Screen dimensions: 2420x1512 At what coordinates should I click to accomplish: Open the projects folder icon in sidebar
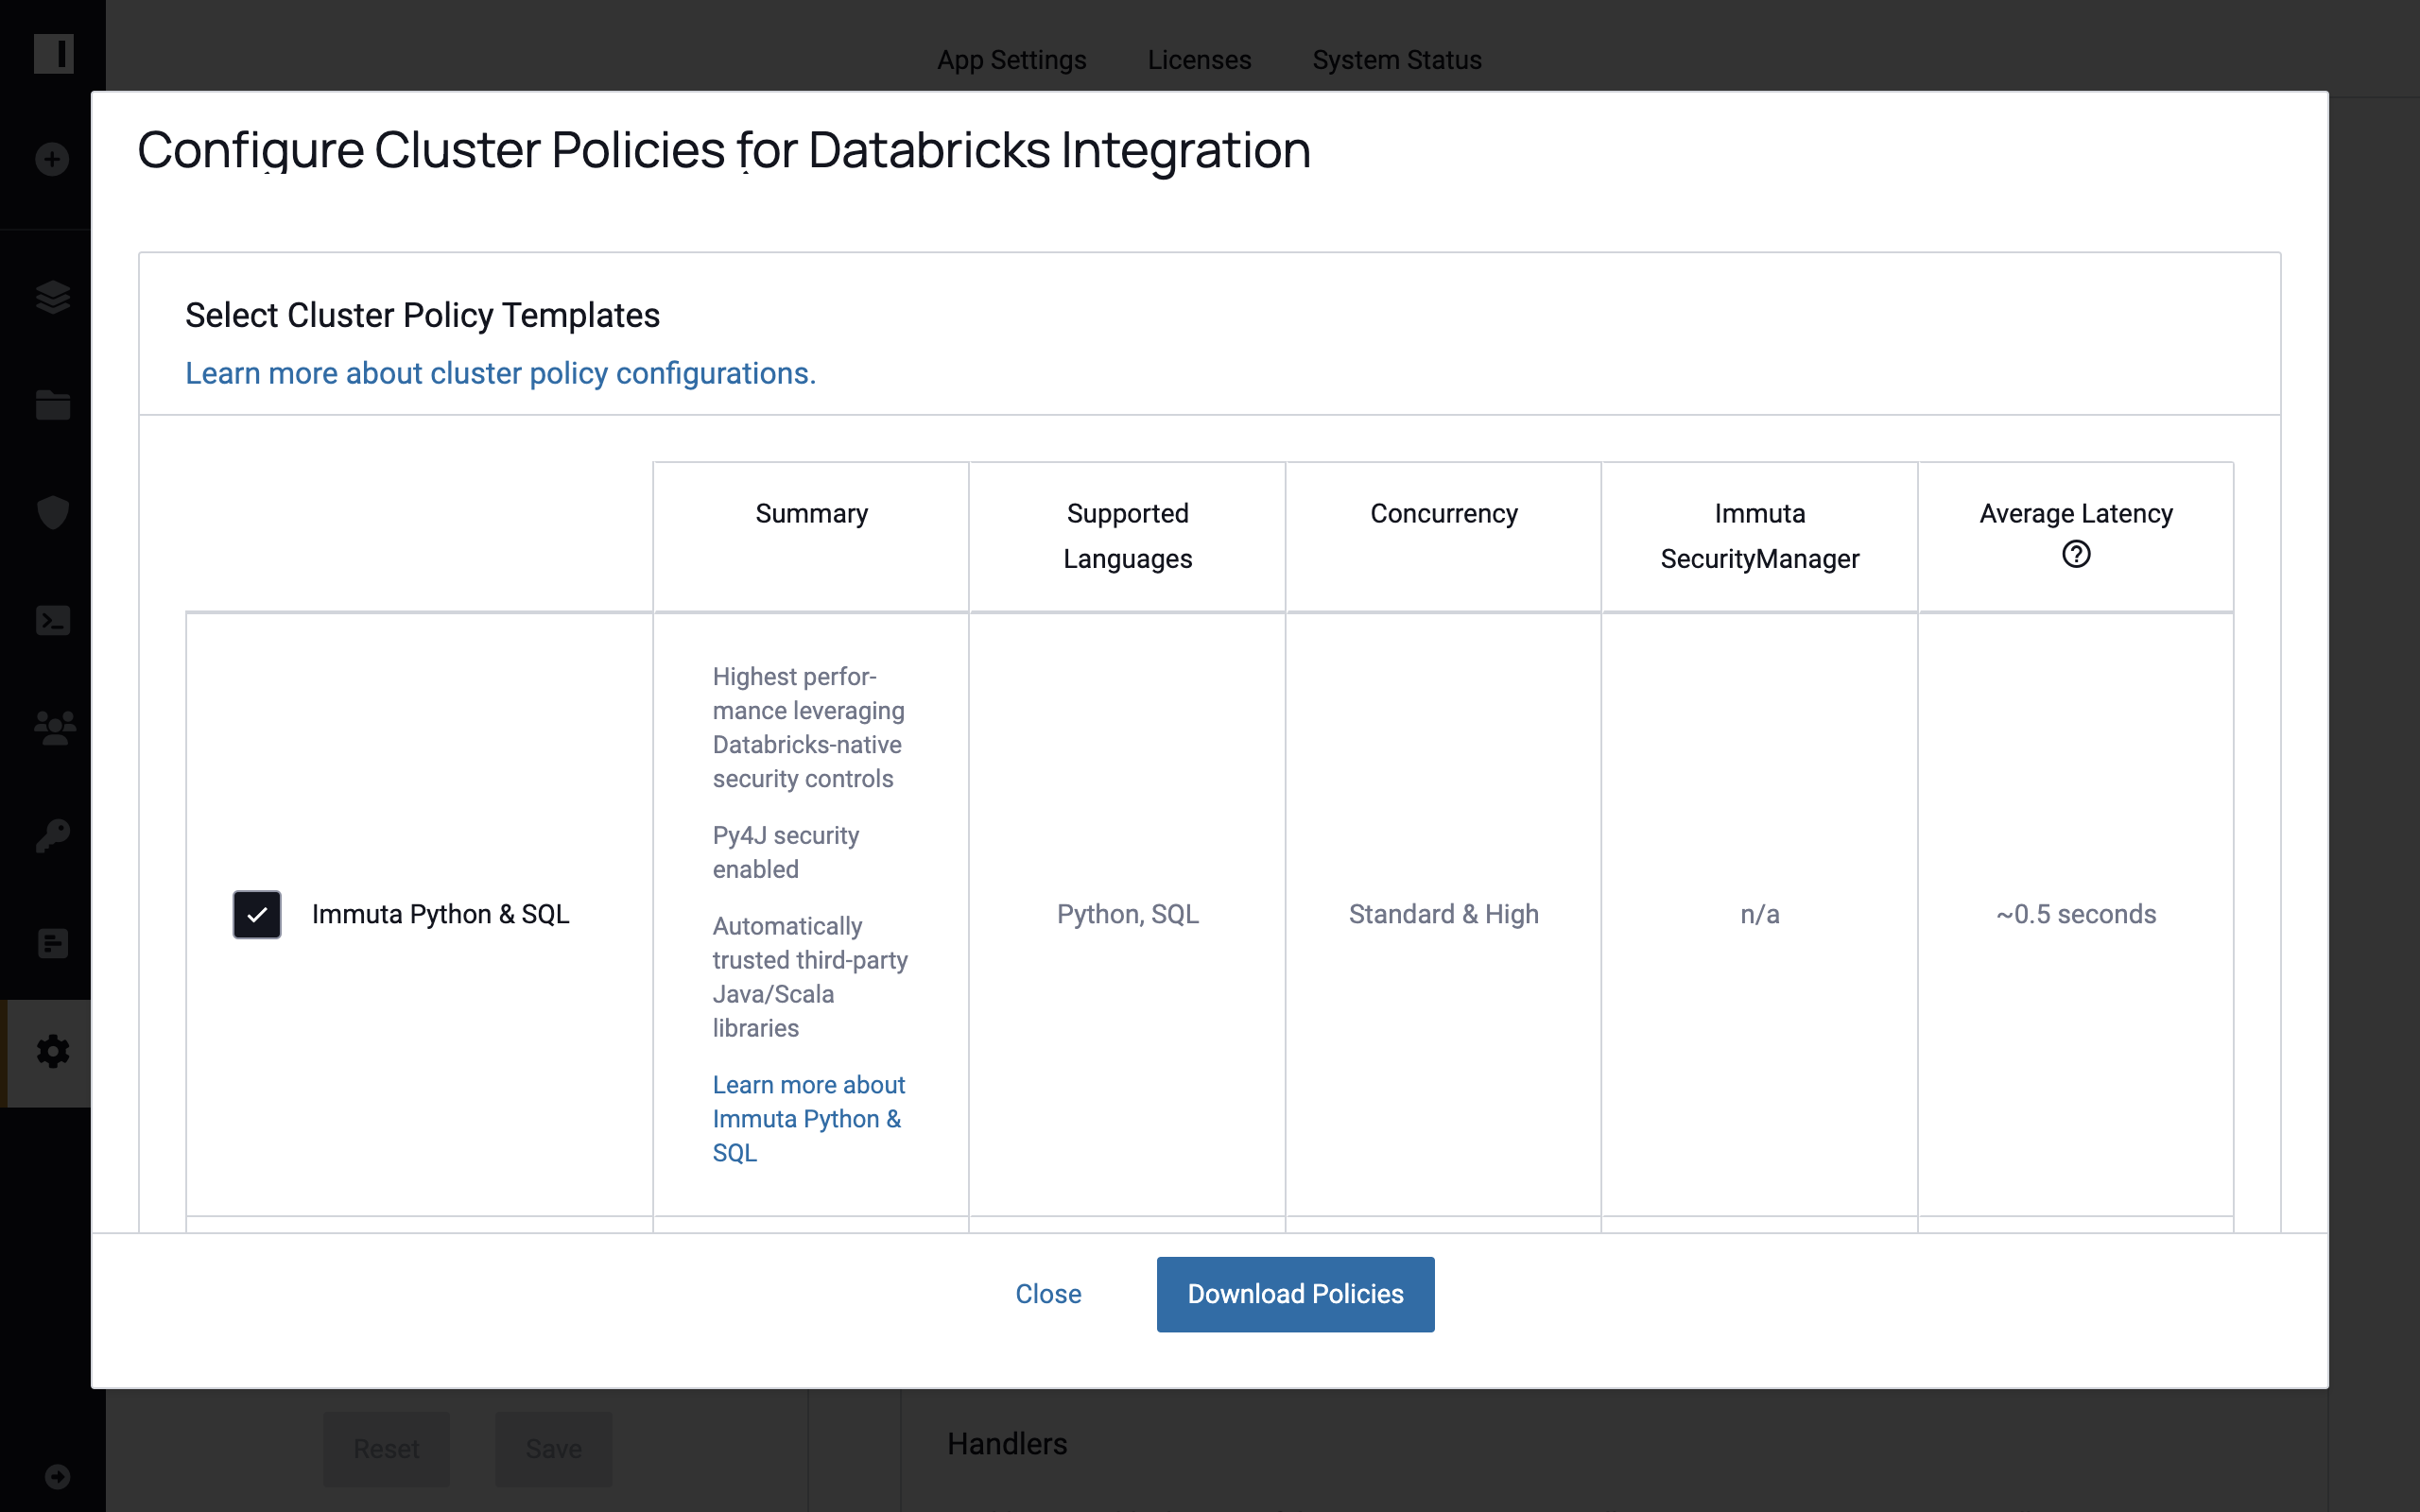pos(52,405)
